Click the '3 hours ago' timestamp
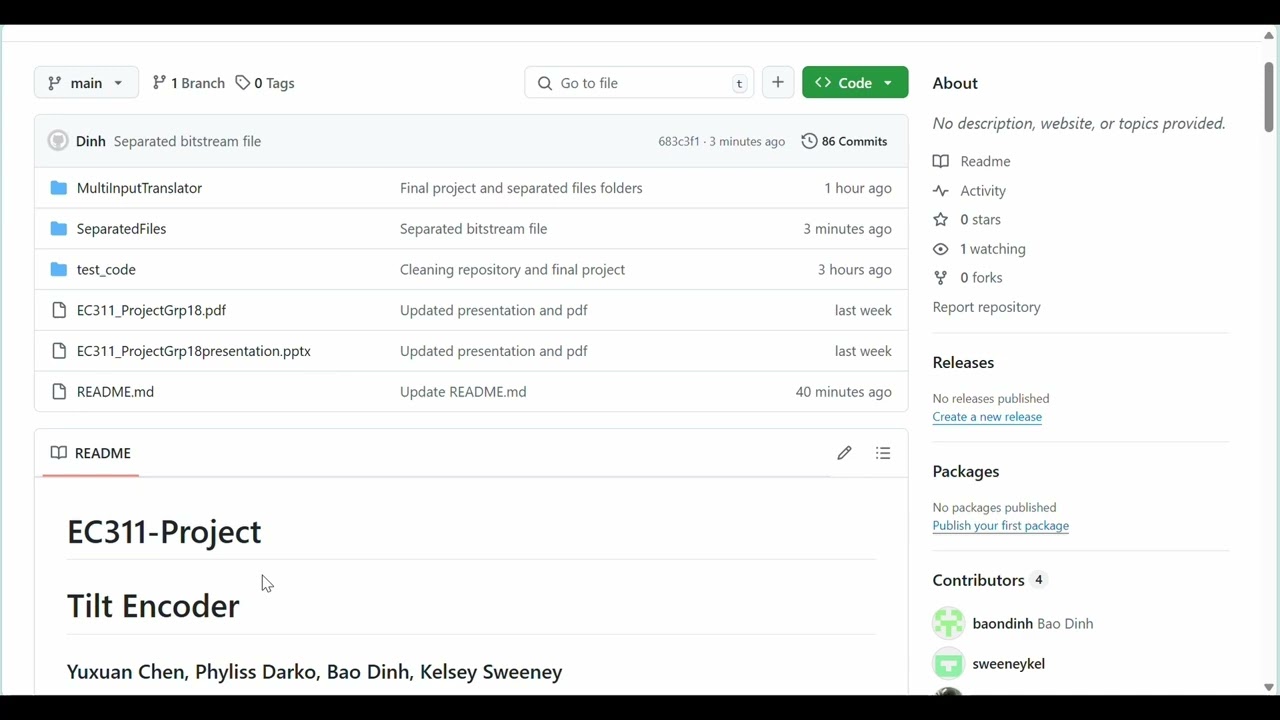This screenshot has width=1280, height=720. [x=855, y=270]
